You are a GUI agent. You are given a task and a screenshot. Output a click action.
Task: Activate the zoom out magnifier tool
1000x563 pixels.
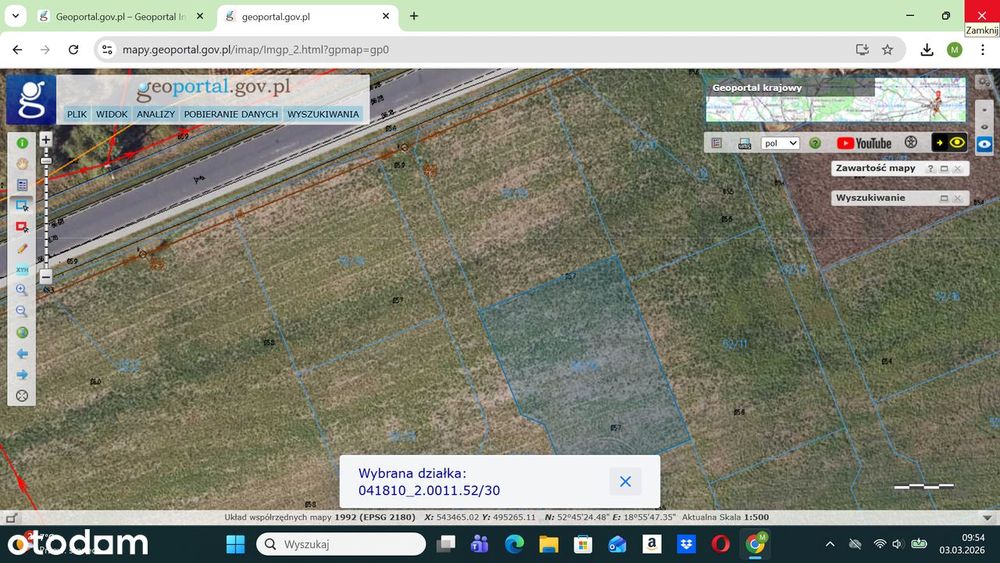(22, 311)
